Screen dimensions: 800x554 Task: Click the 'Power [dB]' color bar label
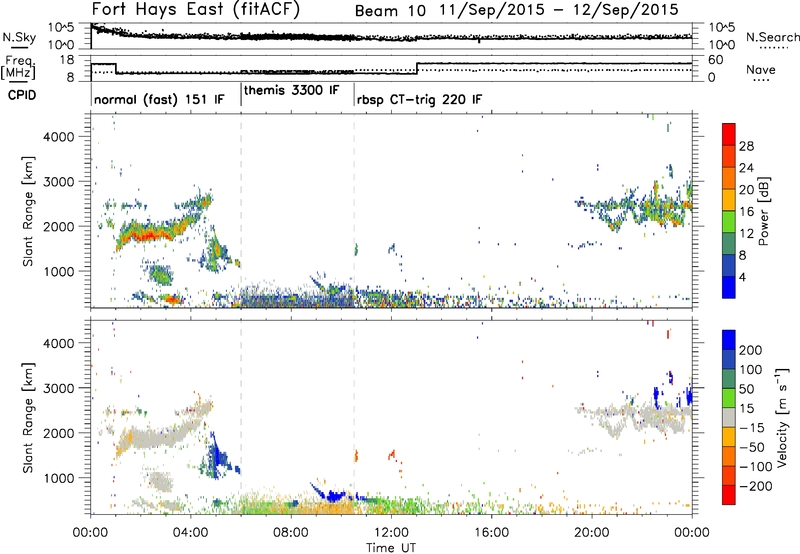[x=763, y=211]
